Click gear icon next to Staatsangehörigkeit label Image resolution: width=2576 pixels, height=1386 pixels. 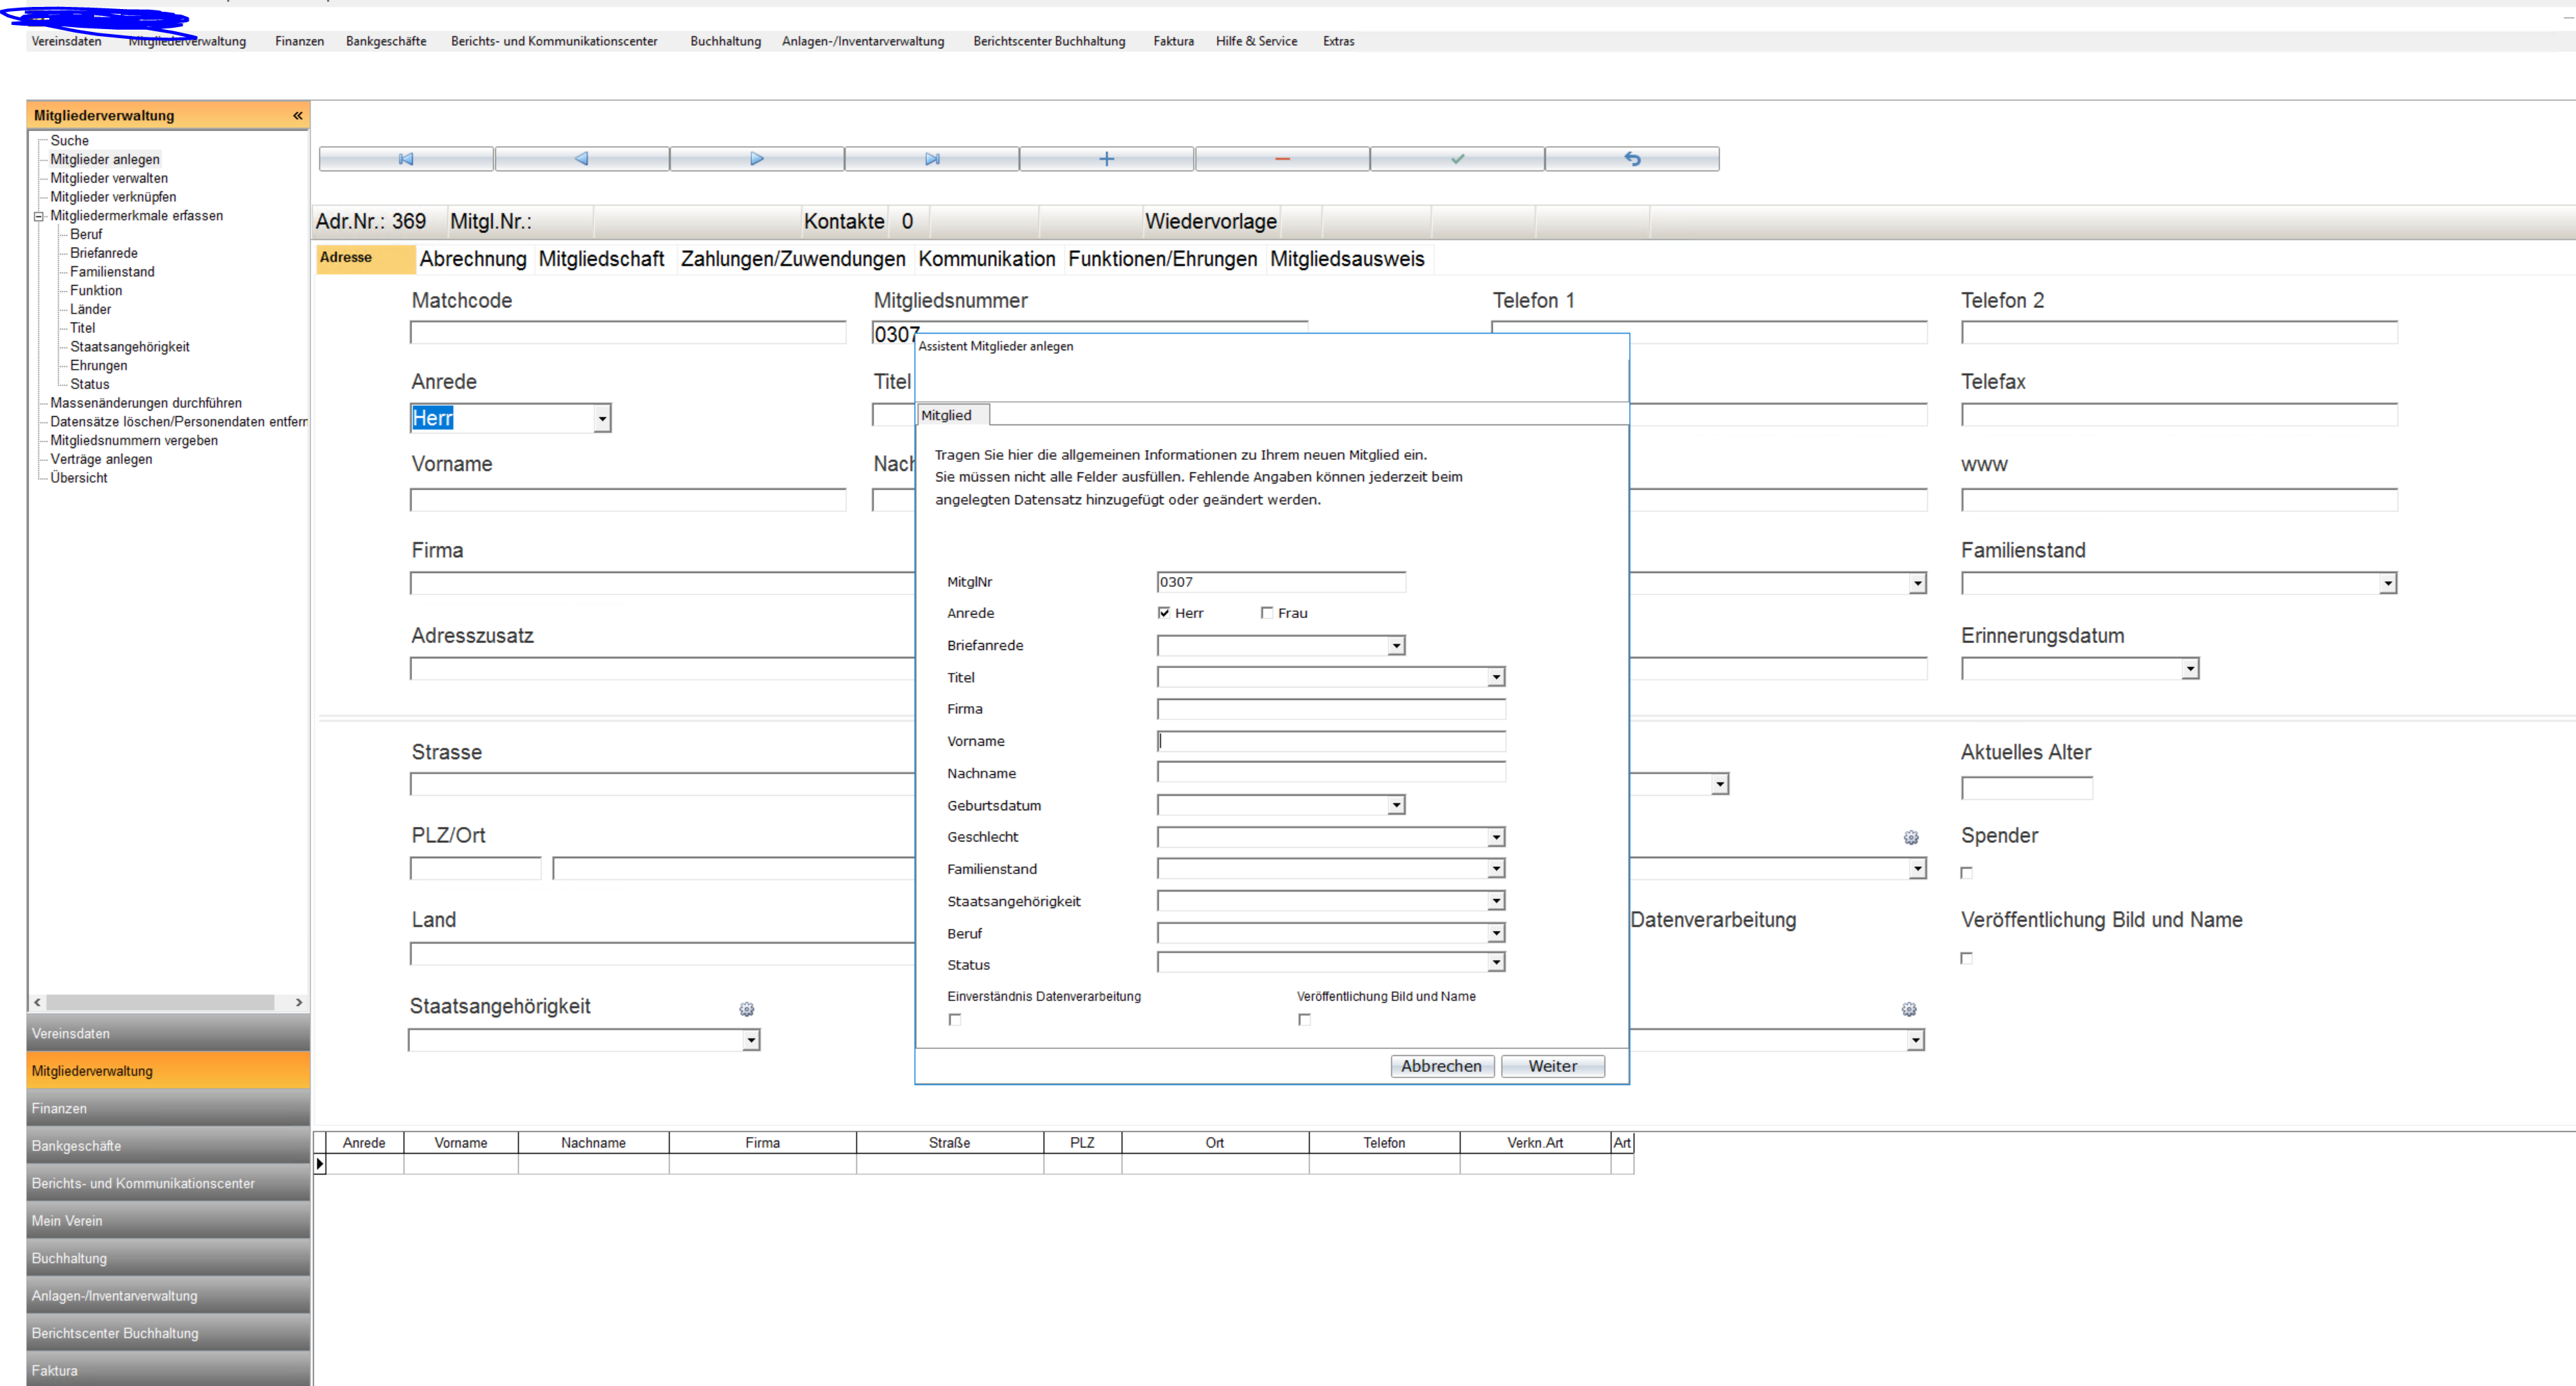pyautogui.click(x=746, y=1009)
